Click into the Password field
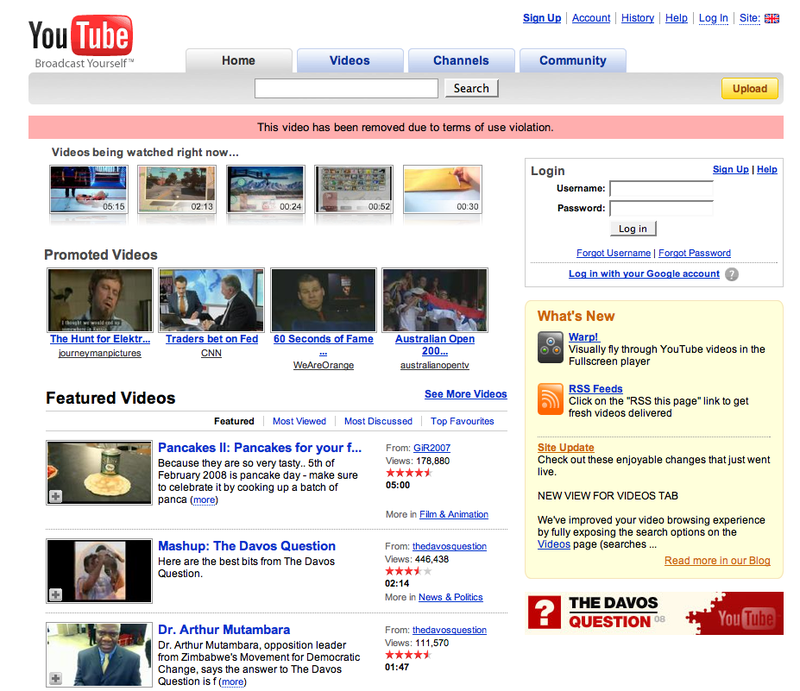 661,209
